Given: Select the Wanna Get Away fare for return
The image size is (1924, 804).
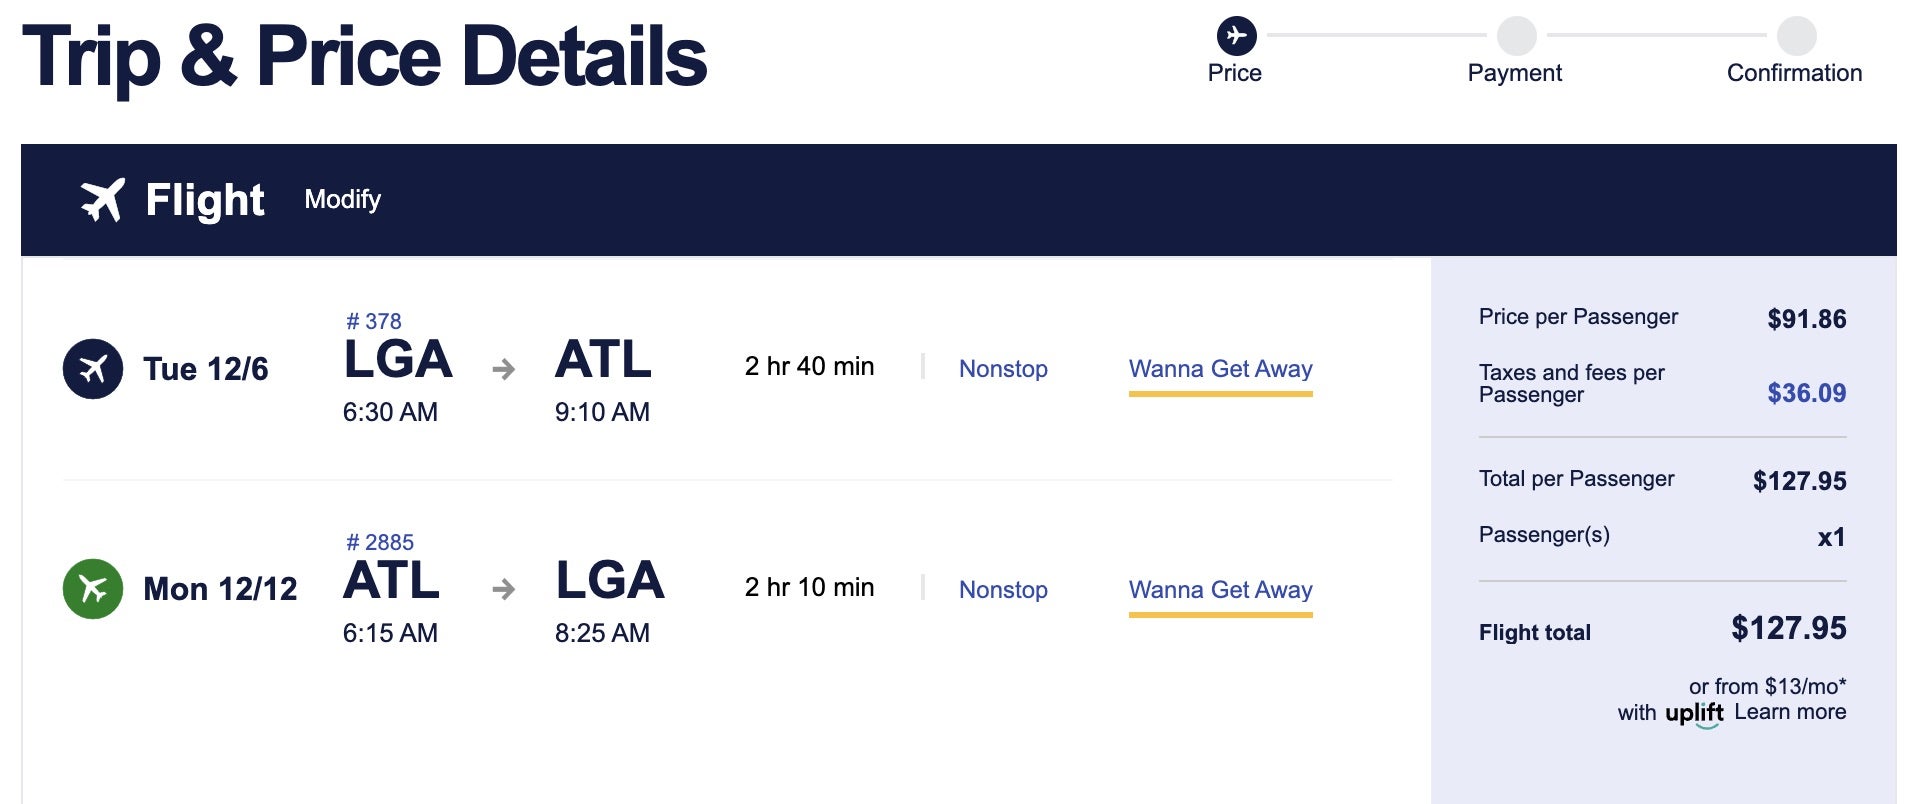Looking at the screenshot, I should pyautogui.click(x=1220, y=590).
